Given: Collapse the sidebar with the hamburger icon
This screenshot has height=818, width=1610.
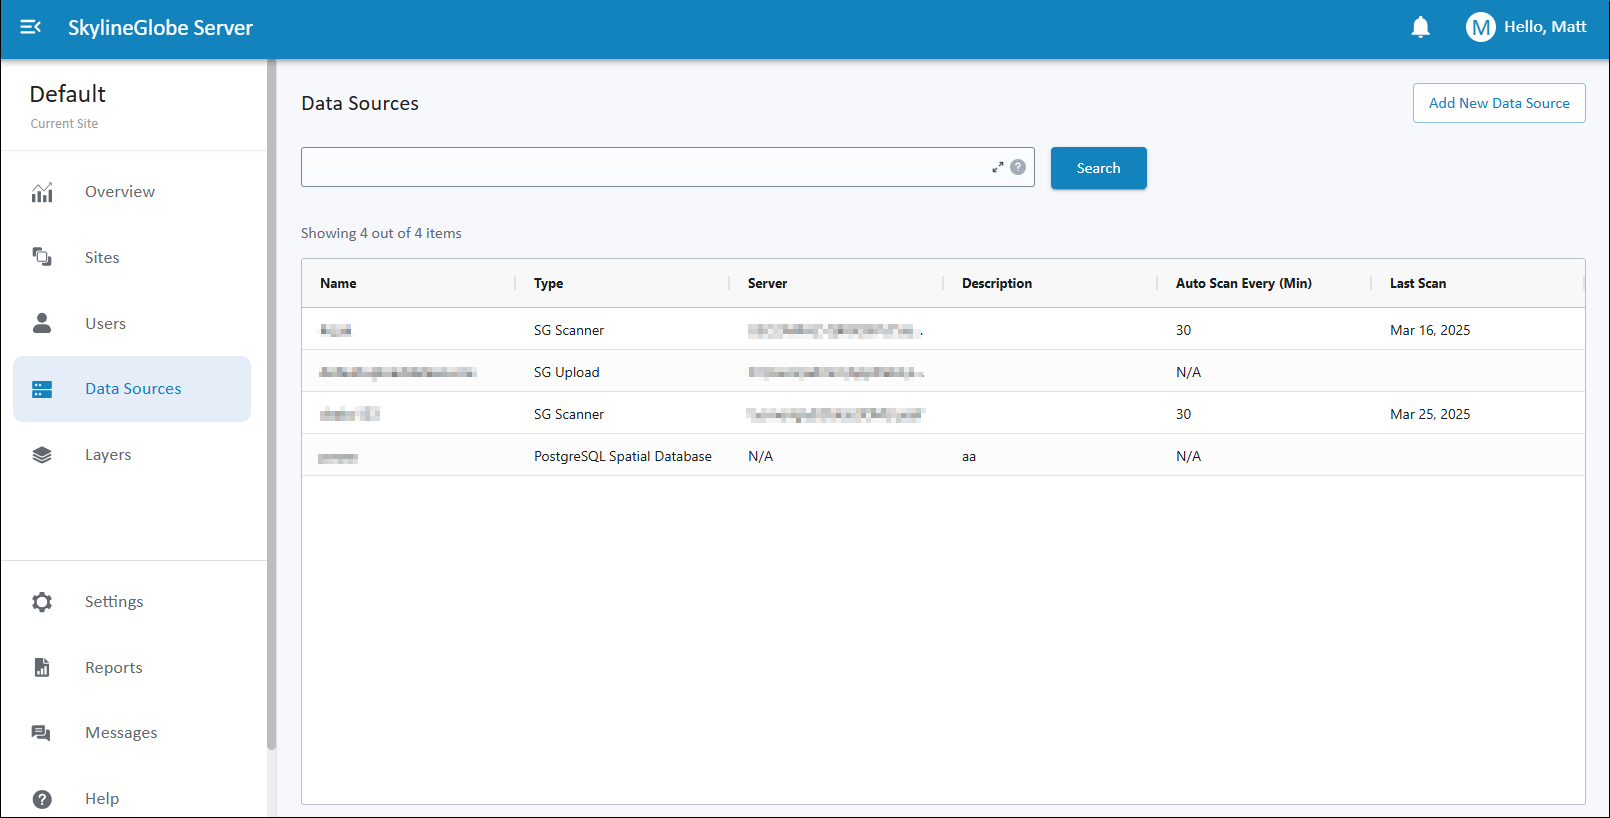Looking at the screenshot, I should click(x=30, y=27).
